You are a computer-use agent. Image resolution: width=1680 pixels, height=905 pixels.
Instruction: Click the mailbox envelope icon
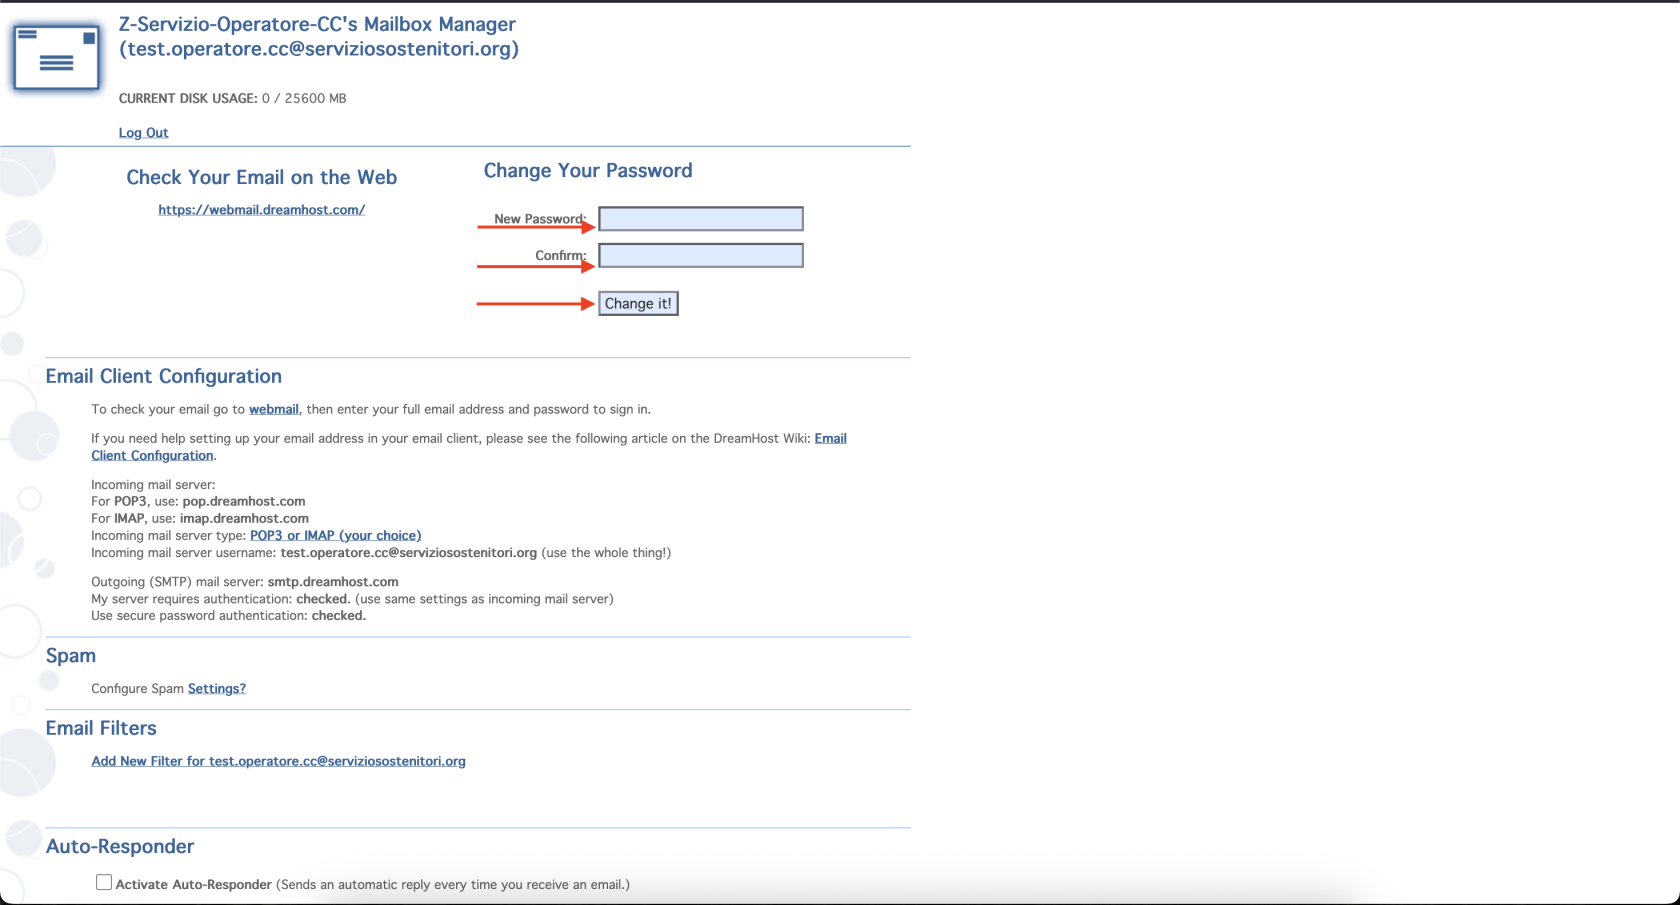[x=56, y=58]
